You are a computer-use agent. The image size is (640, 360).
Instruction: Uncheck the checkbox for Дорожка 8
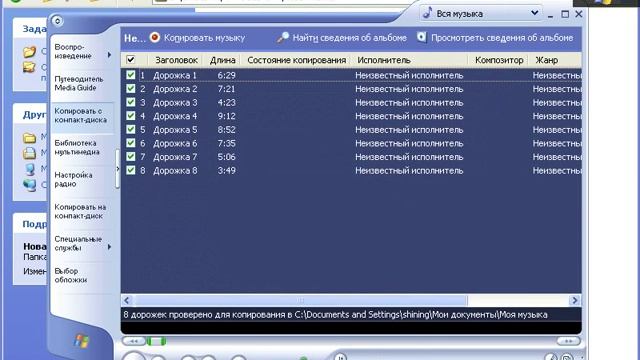click(x=131, y=170)
